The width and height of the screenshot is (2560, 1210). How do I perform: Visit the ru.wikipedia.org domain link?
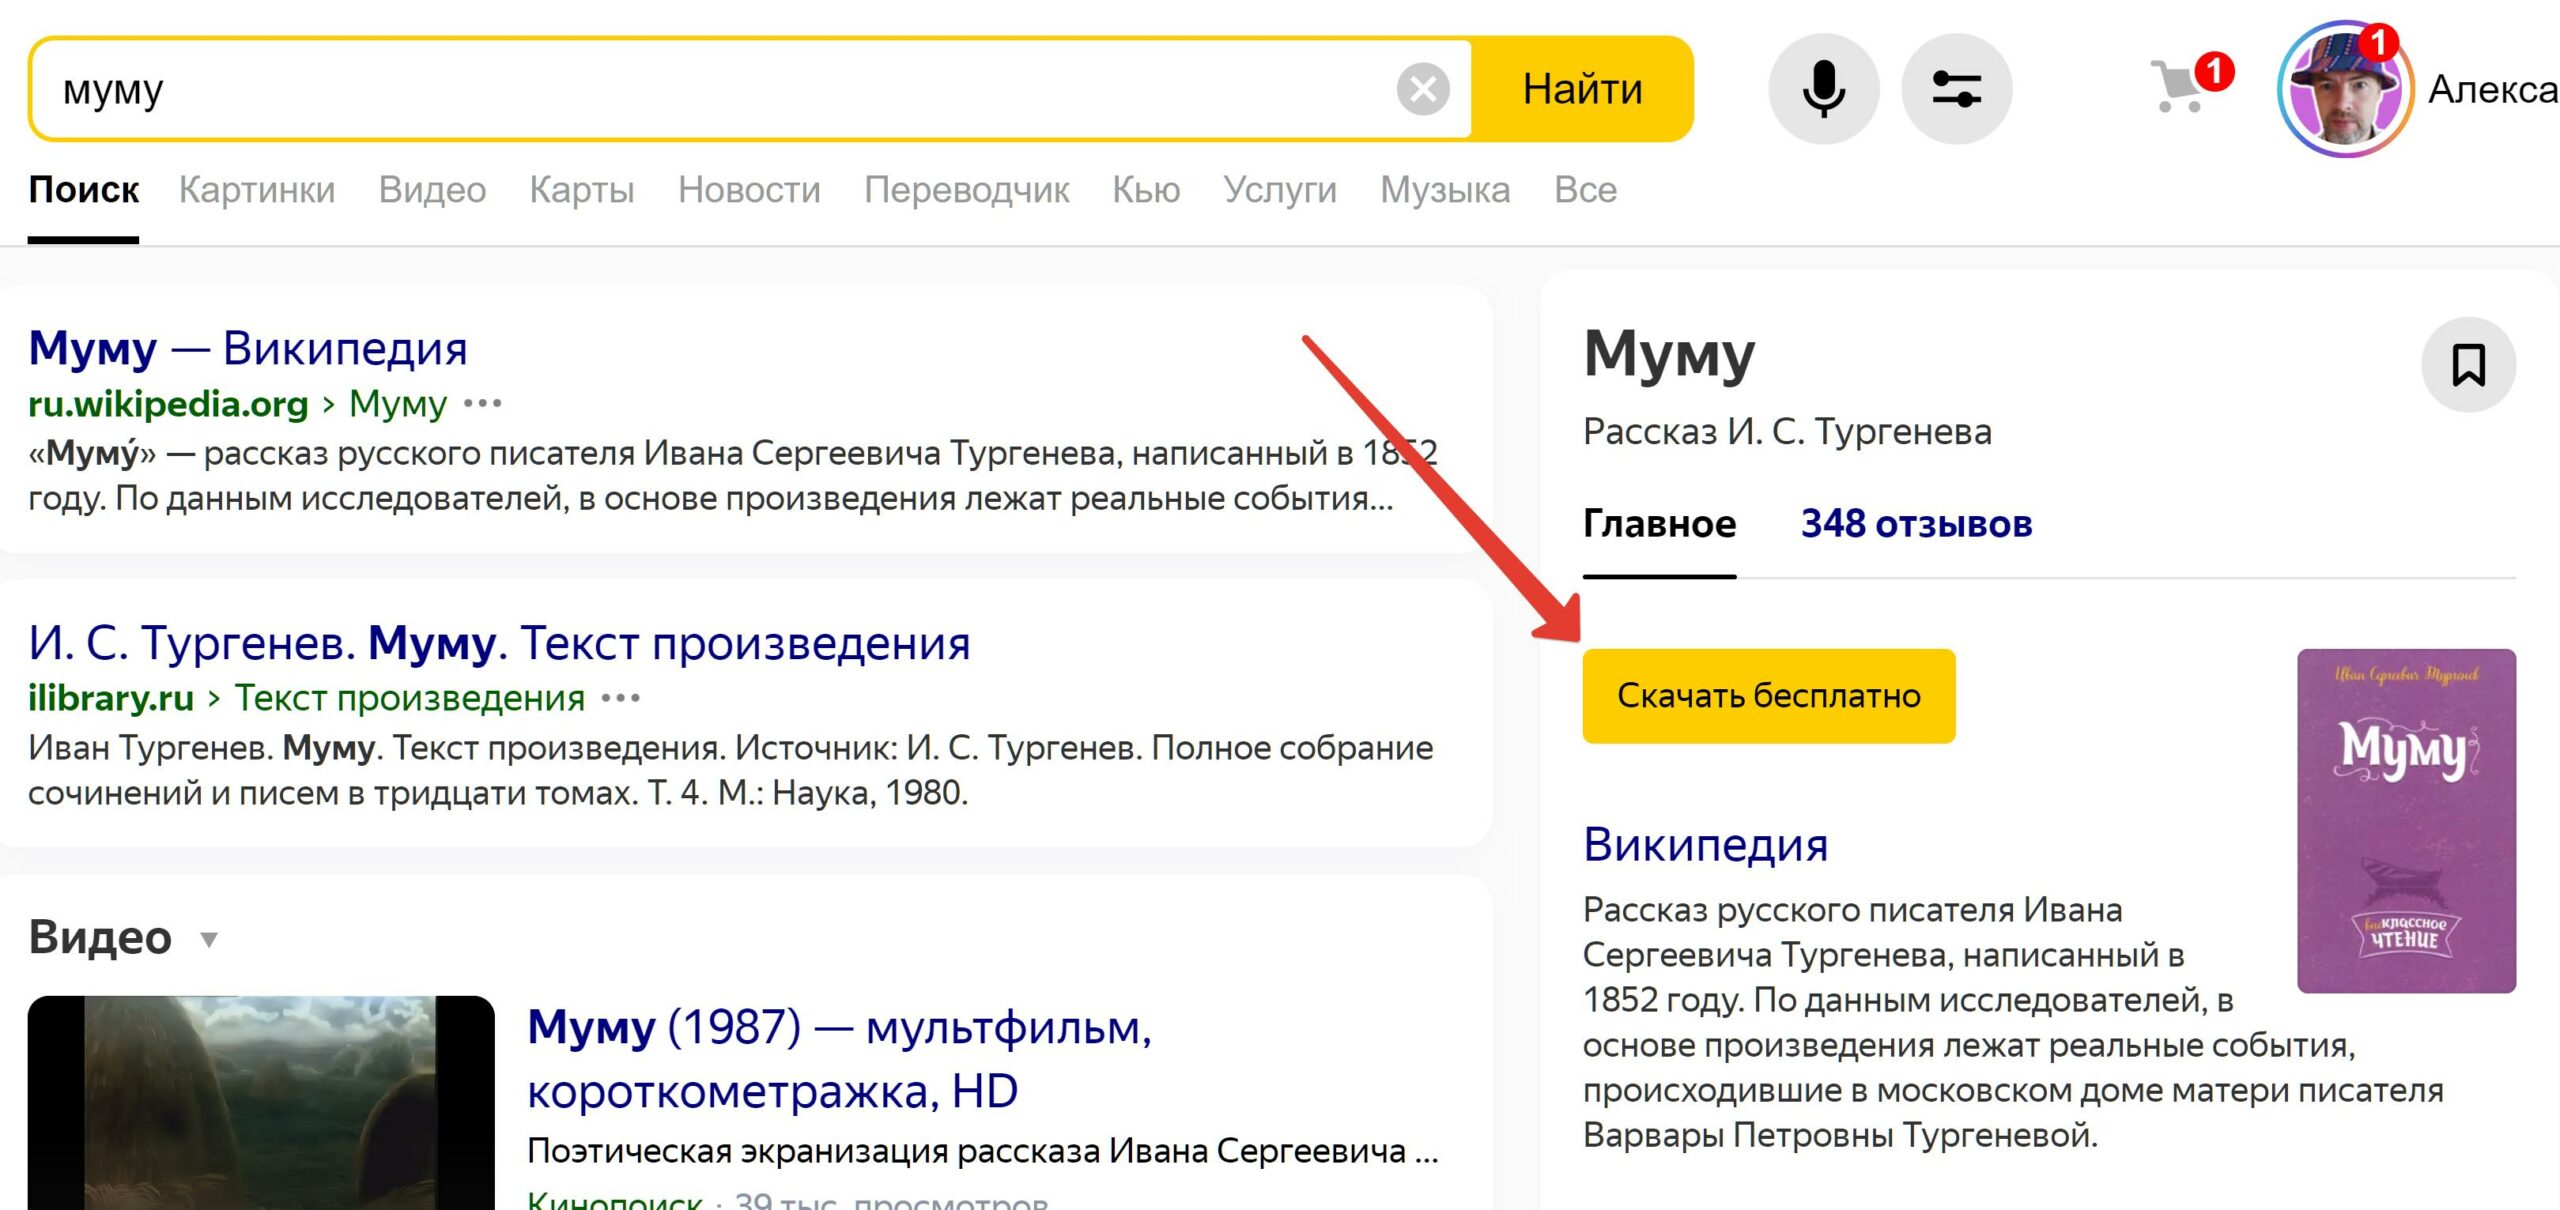168,404
